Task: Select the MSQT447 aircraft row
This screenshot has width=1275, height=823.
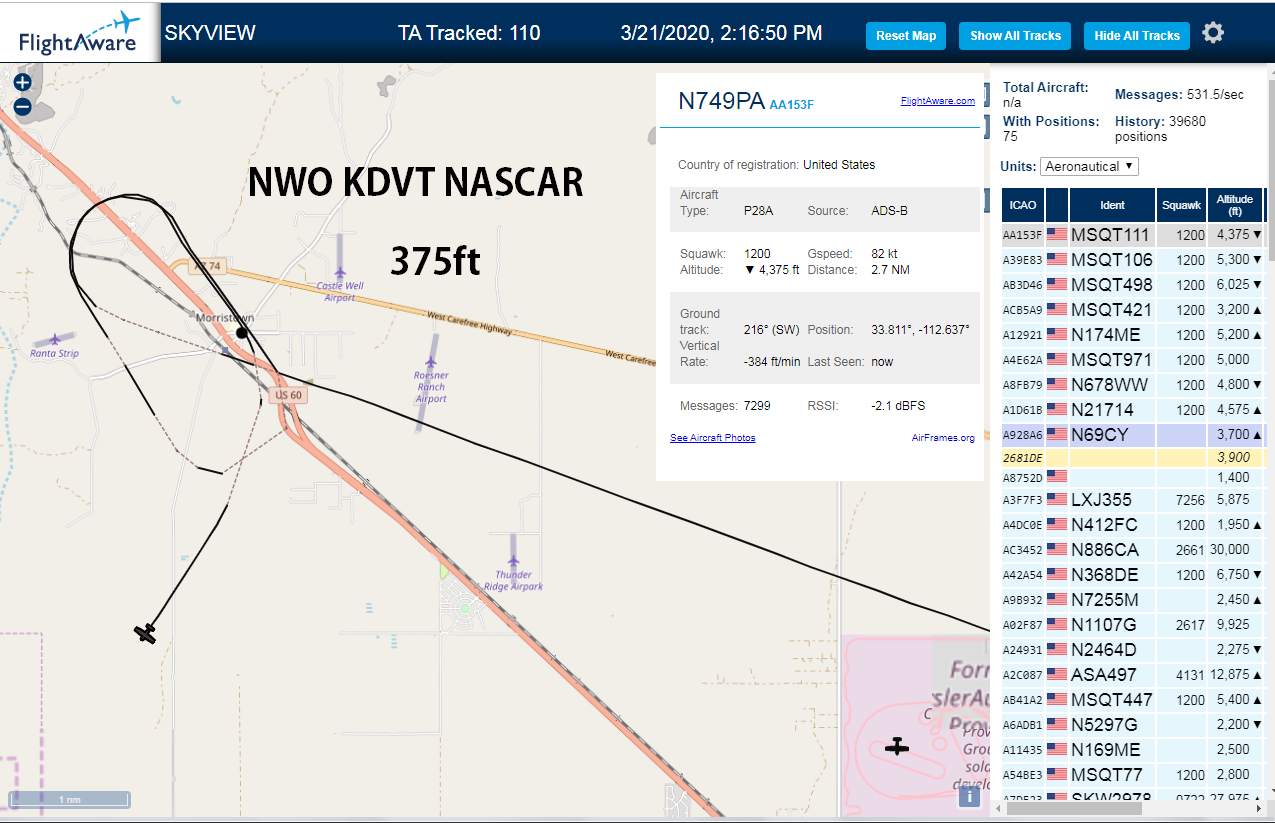Action: click(x=1133, y=700)
